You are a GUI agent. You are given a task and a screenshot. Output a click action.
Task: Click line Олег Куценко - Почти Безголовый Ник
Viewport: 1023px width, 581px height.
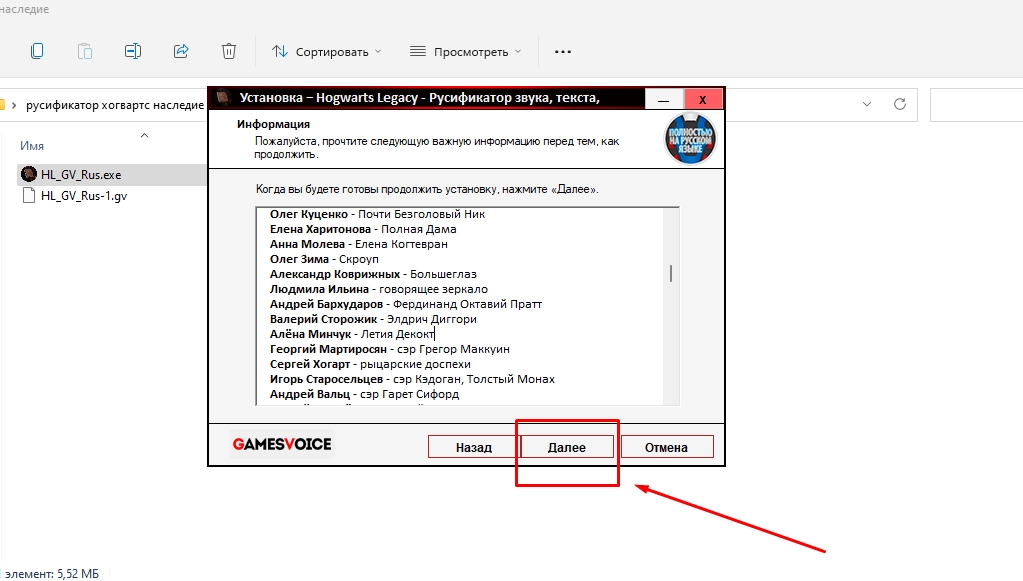coord(377,214)
